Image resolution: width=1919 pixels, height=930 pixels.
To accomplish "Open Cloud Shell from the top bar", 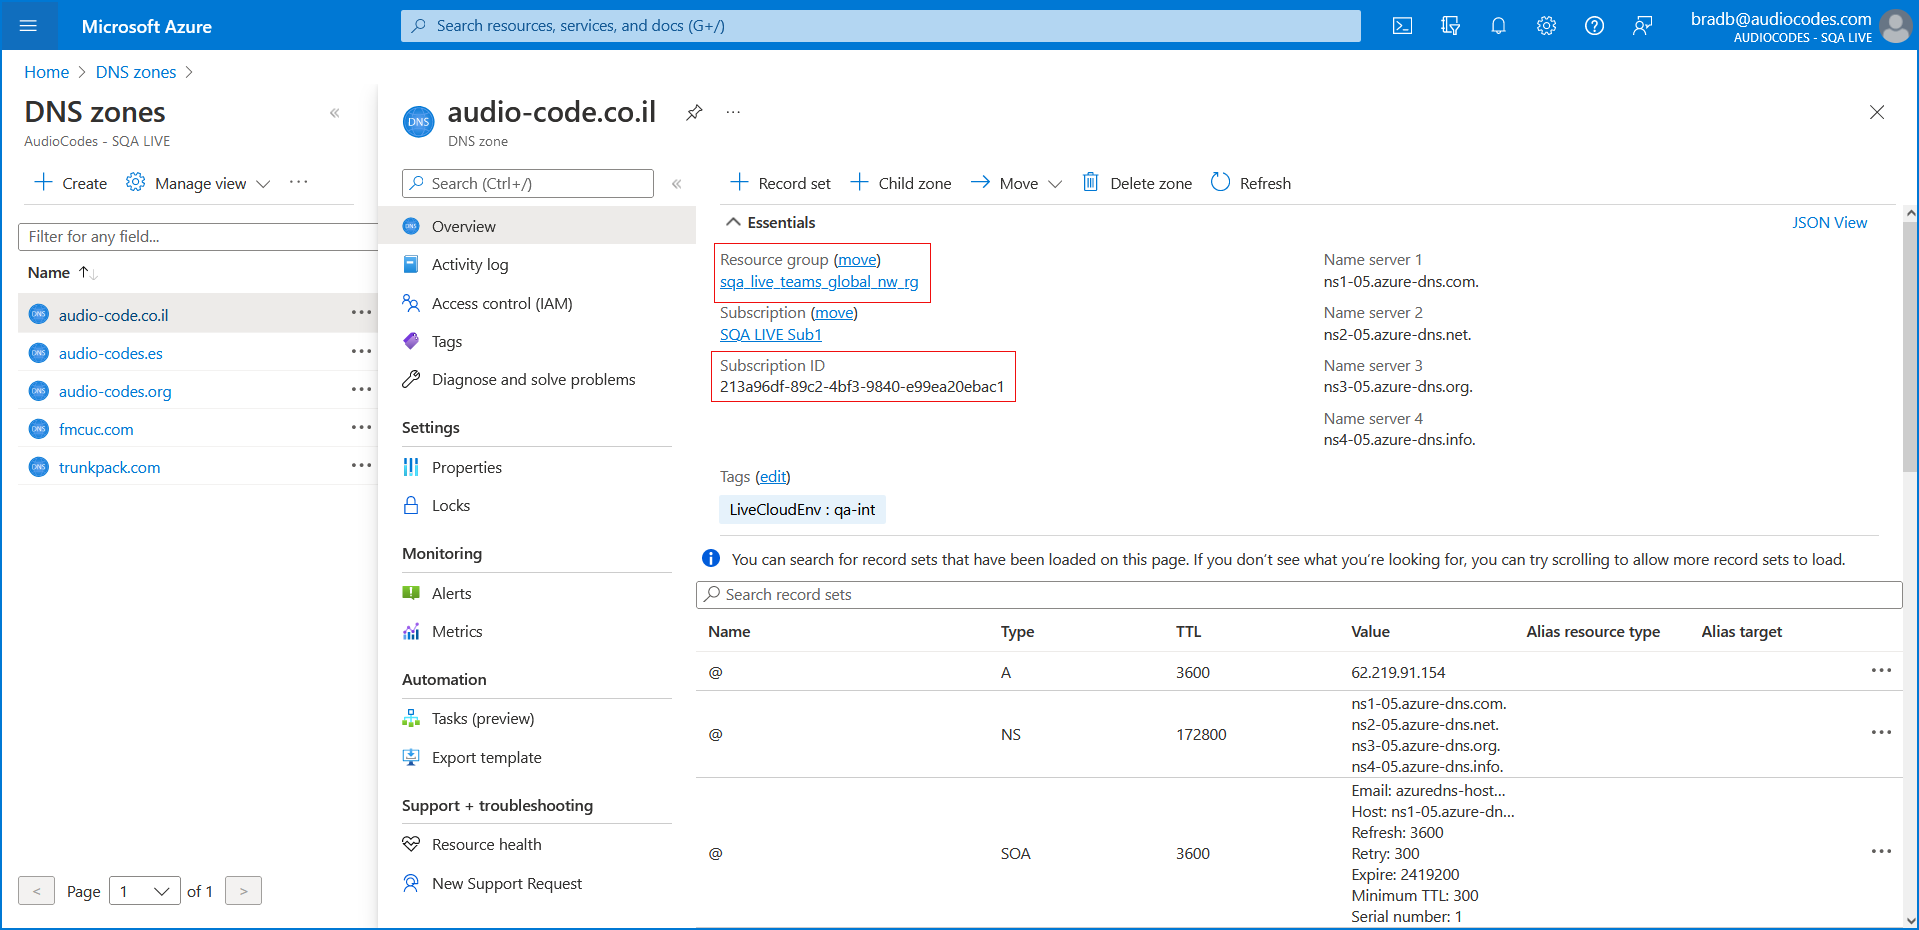I will [x=1402, y=26].
